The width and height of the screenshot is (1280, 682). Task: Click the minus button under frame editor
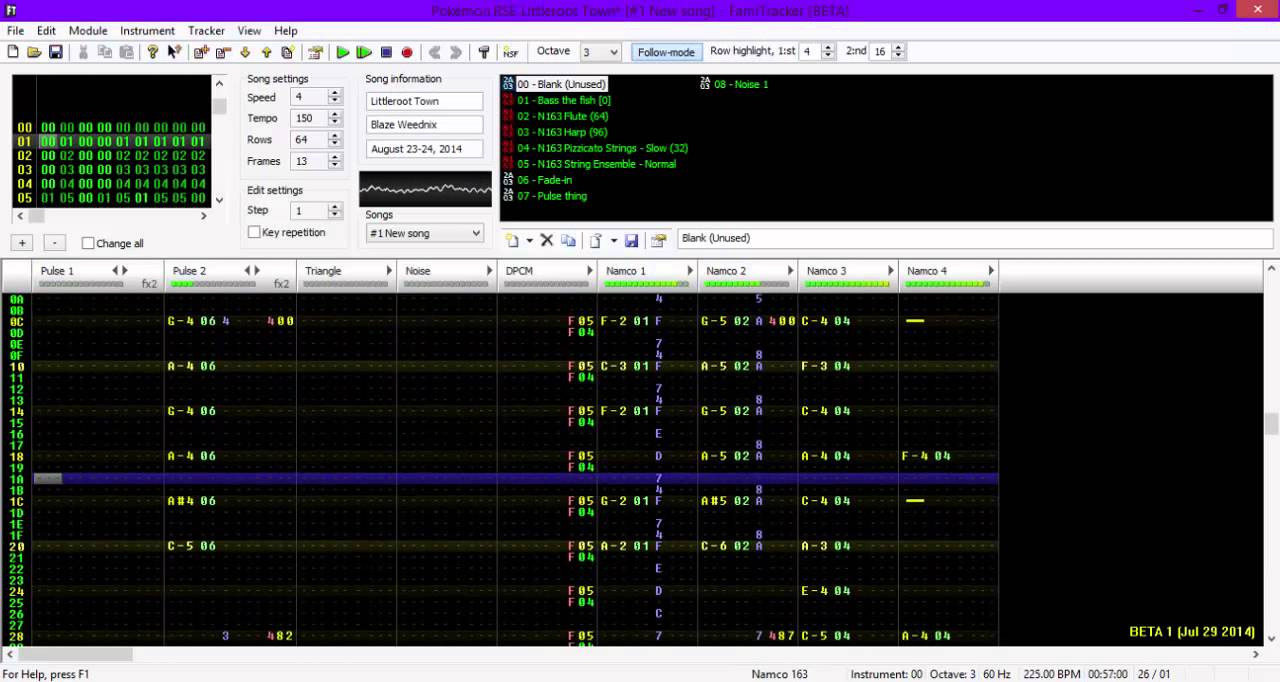(55, 243)
